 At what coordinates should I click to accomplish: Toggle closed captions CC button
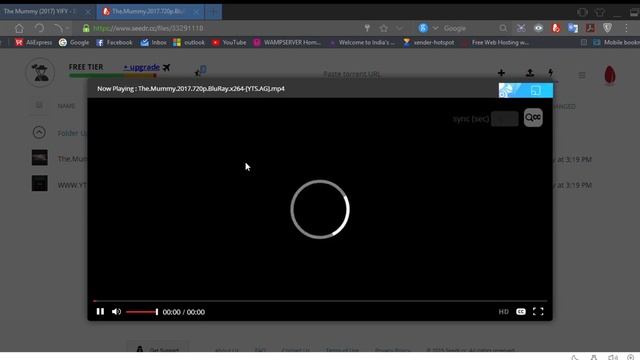click(520, 311)
